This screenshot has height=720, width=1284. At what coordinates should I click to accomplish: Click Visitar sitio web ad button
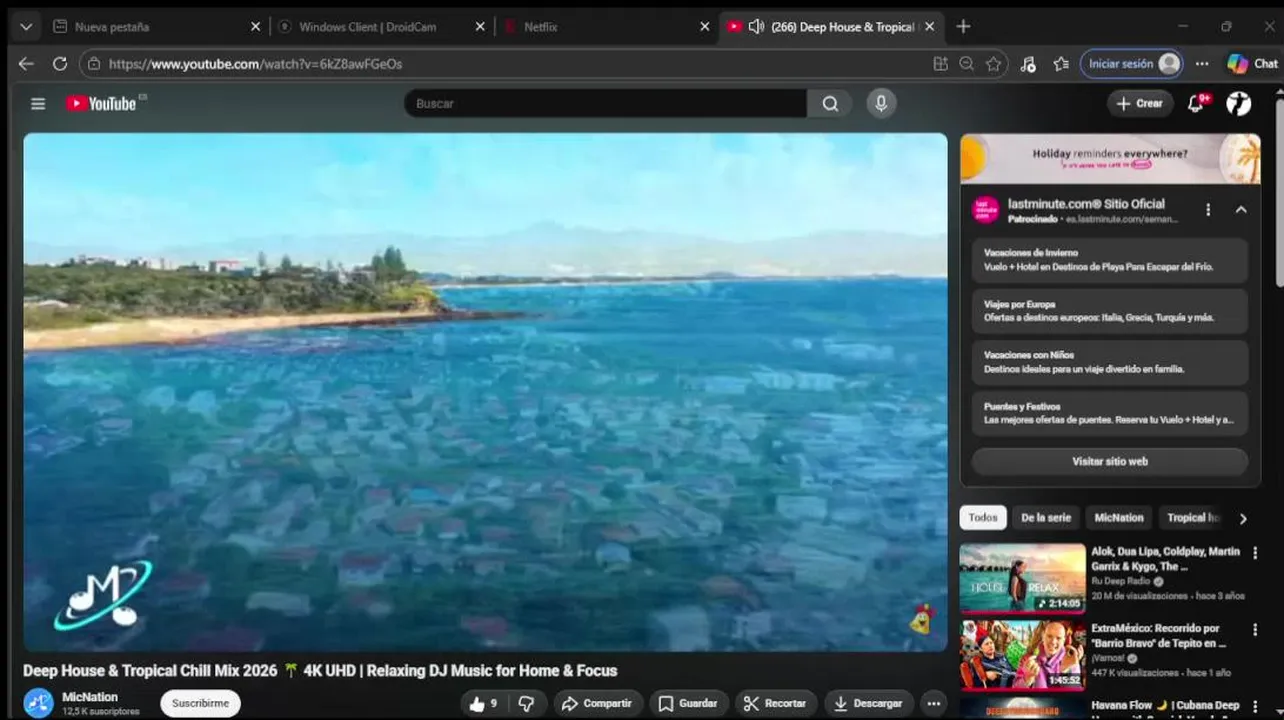(x=1110, y=462)
